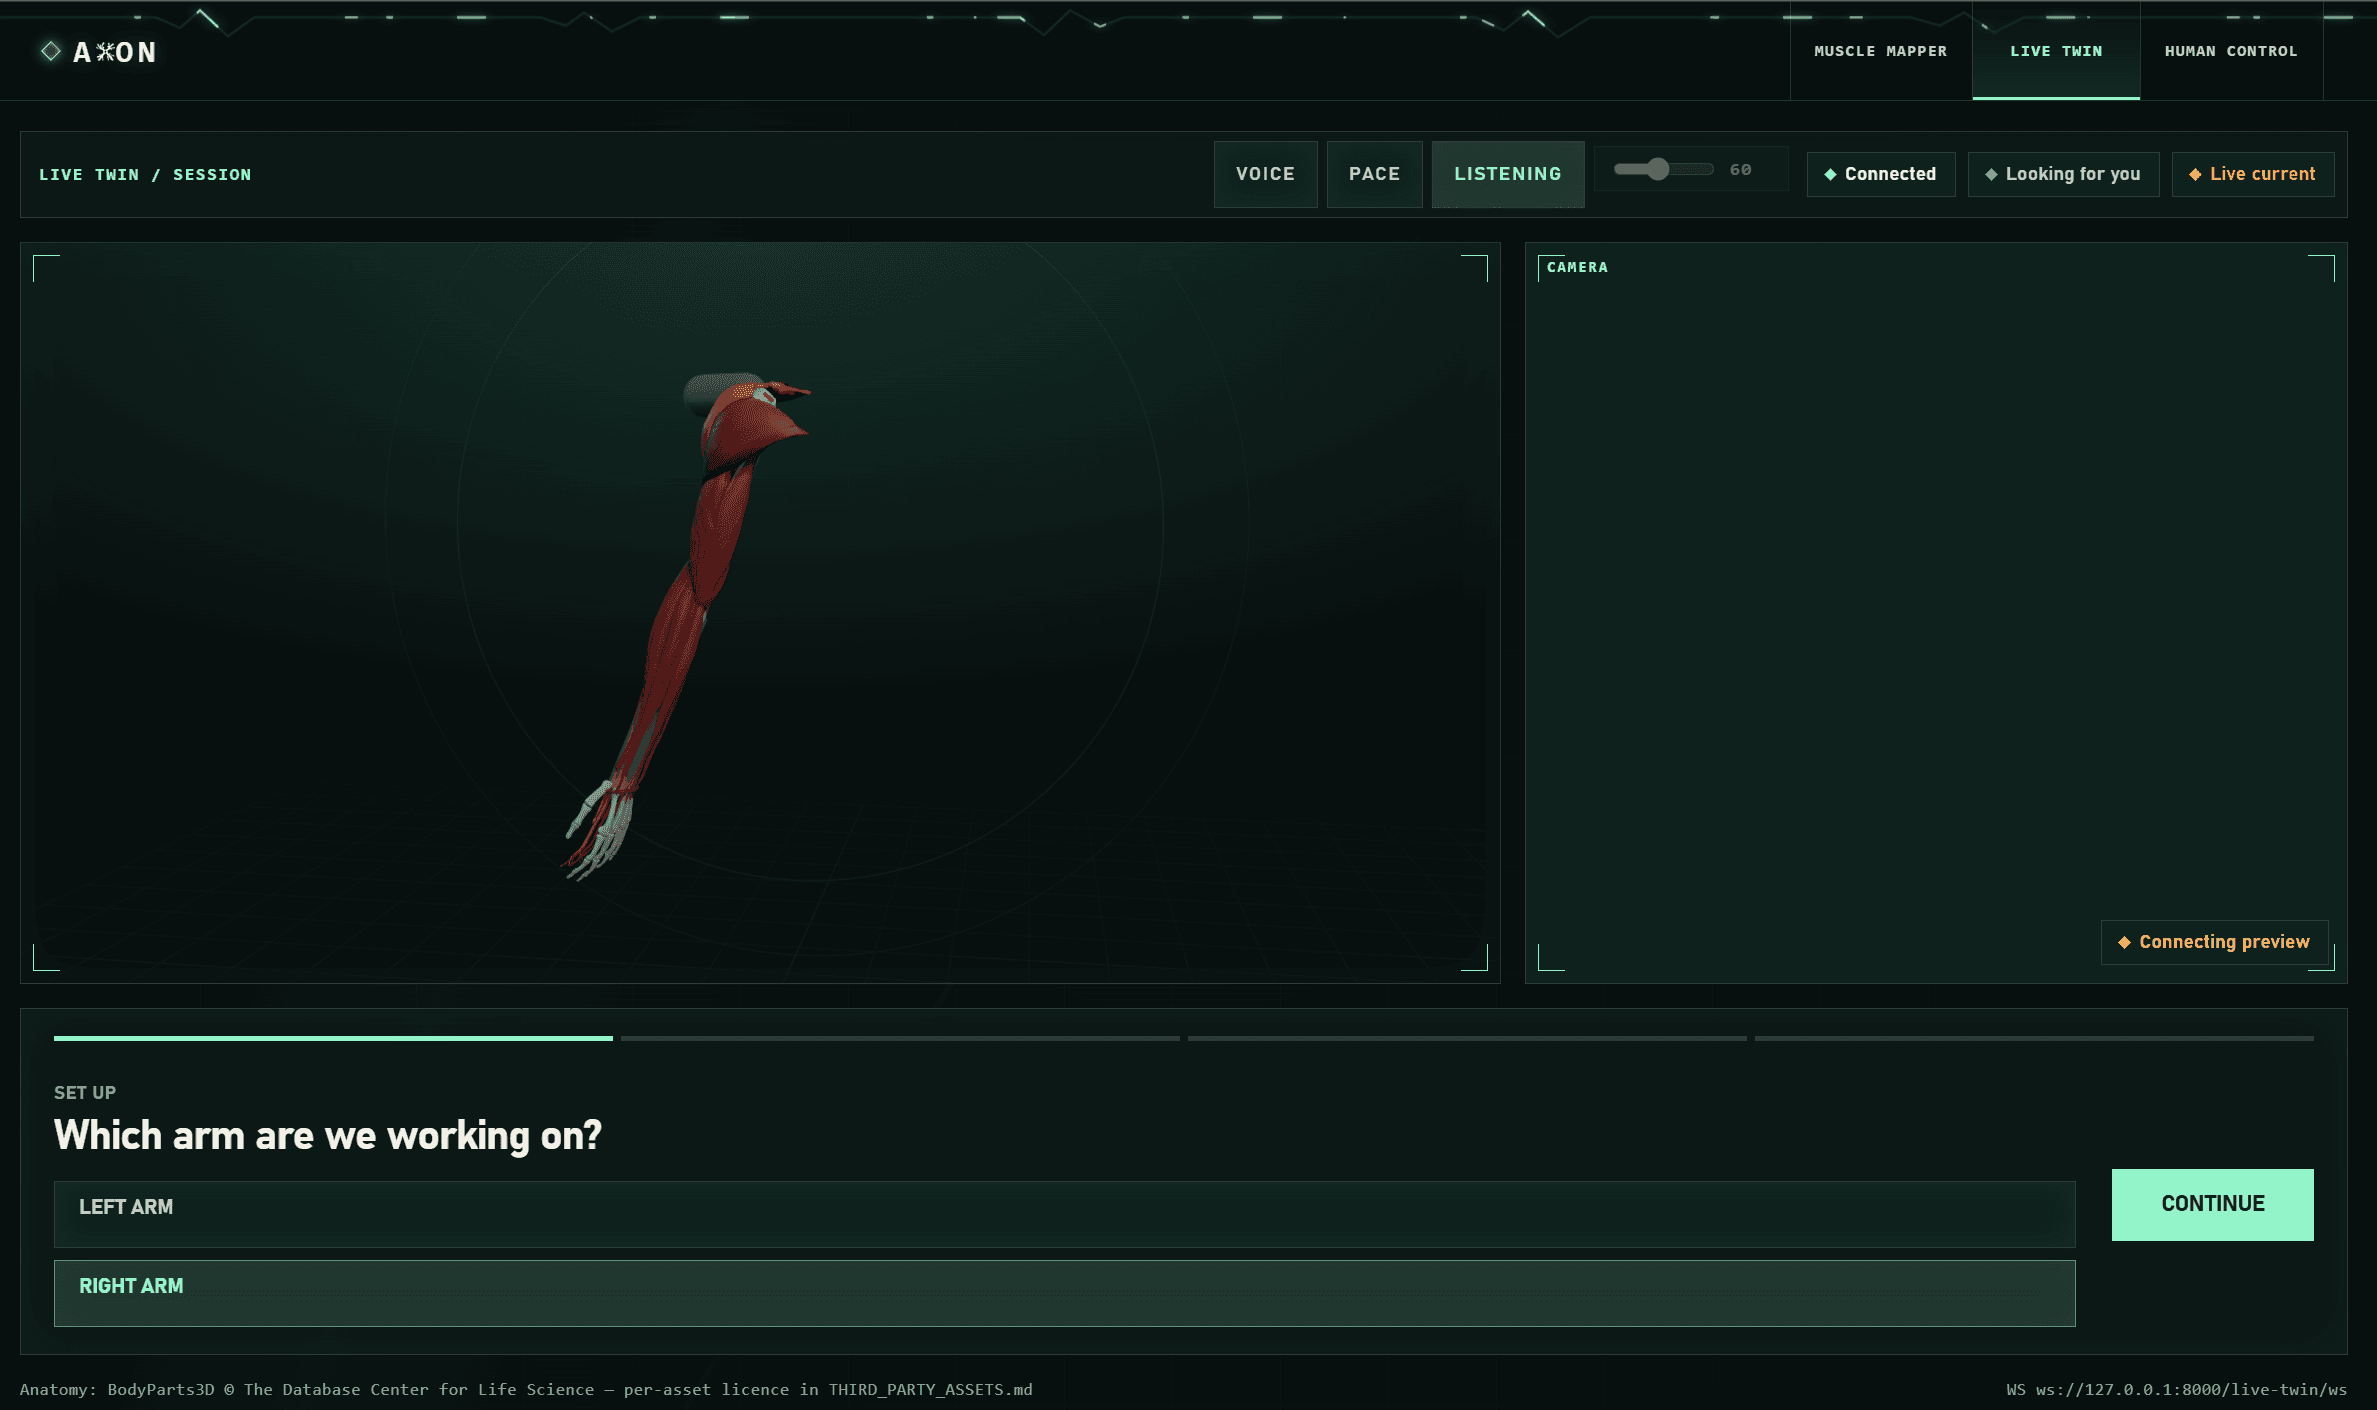This screenshot has height=1410, width=2377.
Task: Toggle the Voice option
Action: [x=1265, y=174]
